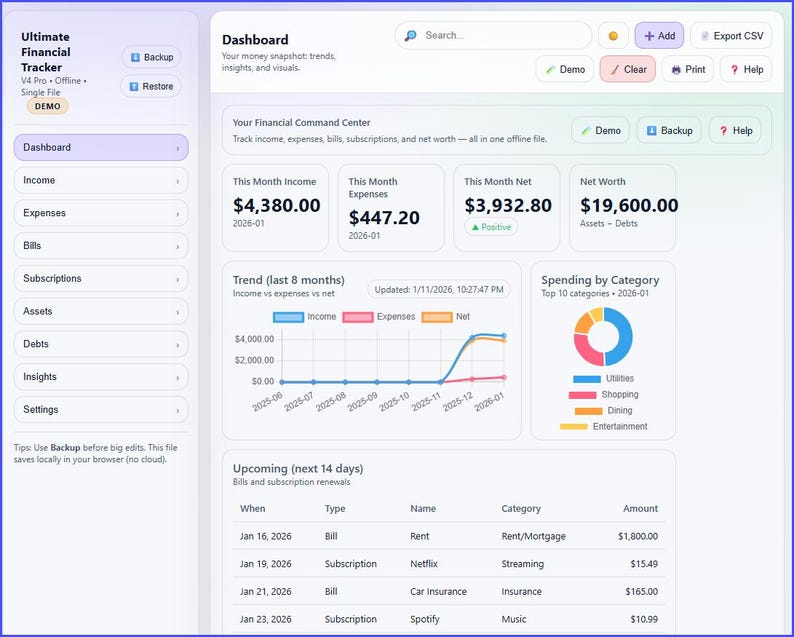Click the chevron on the Settings item
The width and height of the screenshot is (794, 637).
(x=177, y=411)
